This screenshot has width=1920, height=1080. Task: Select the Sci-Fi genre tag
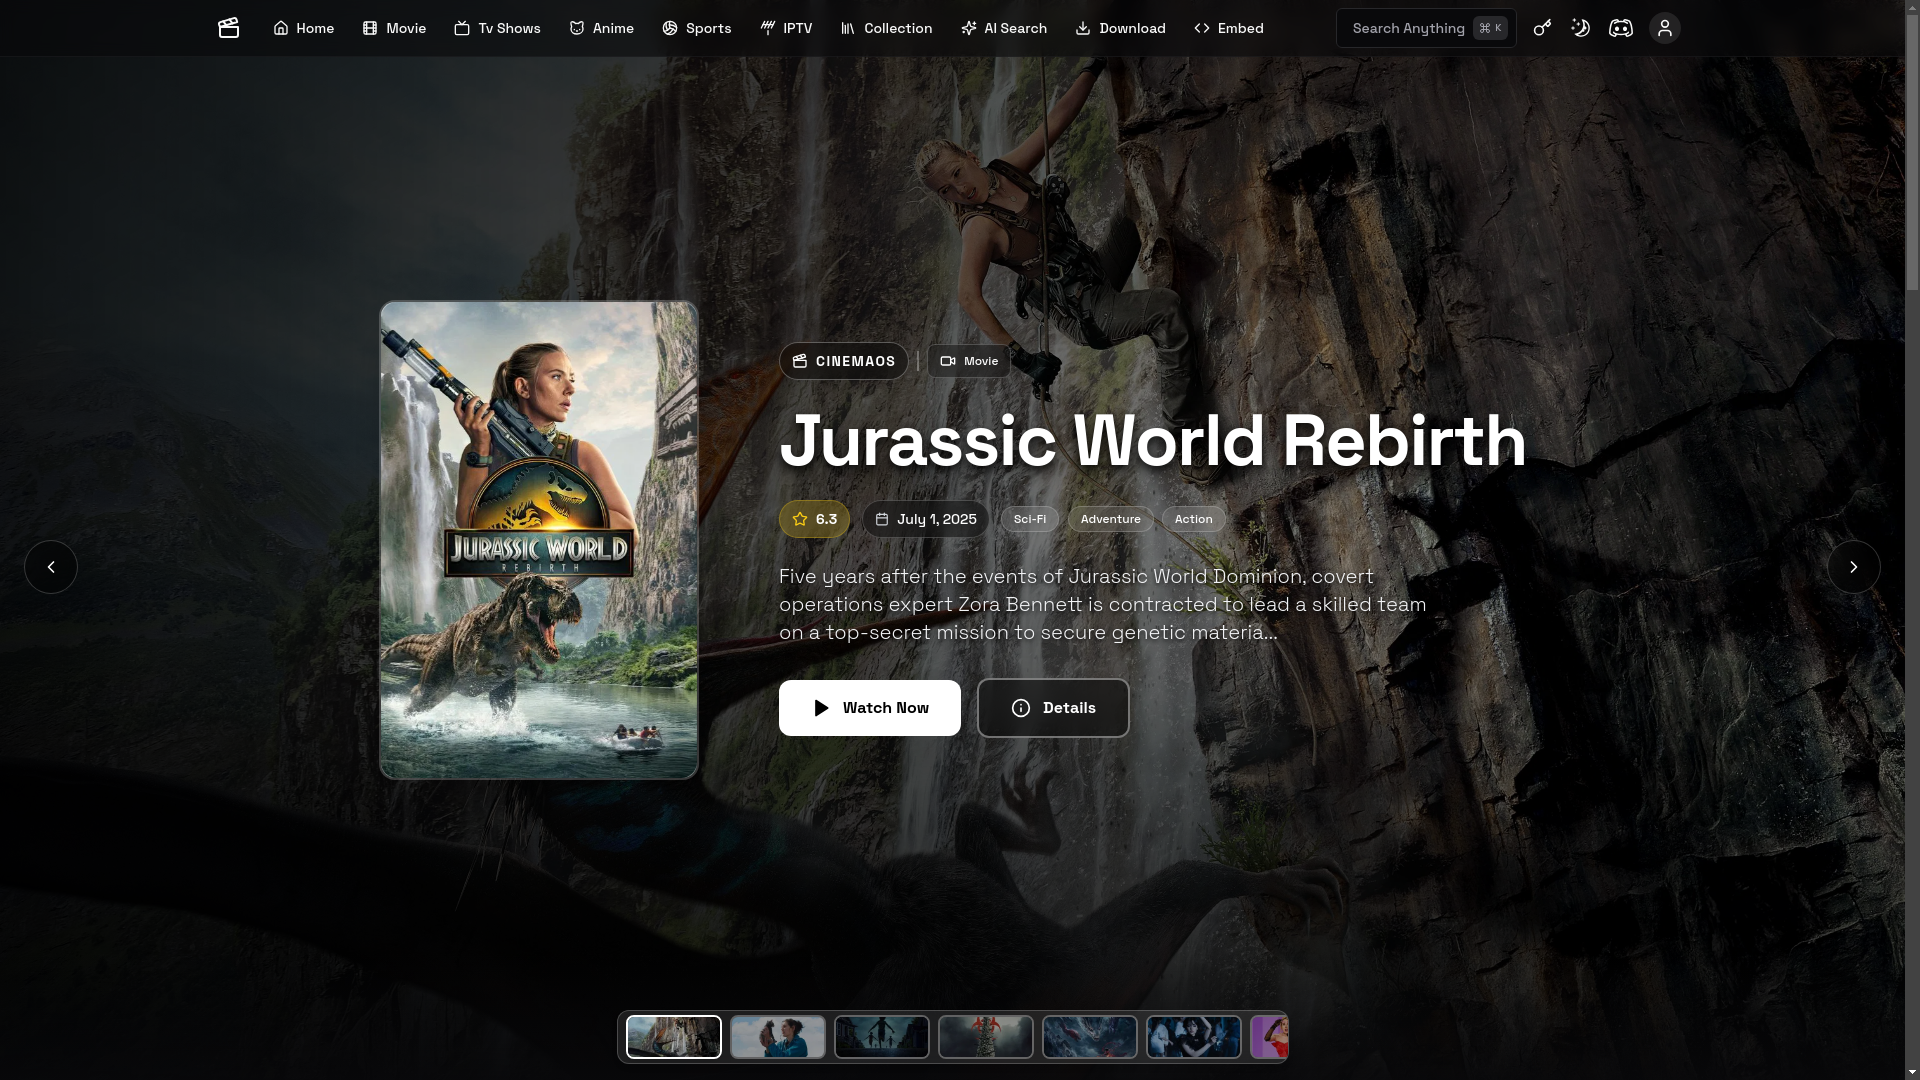1030,519
